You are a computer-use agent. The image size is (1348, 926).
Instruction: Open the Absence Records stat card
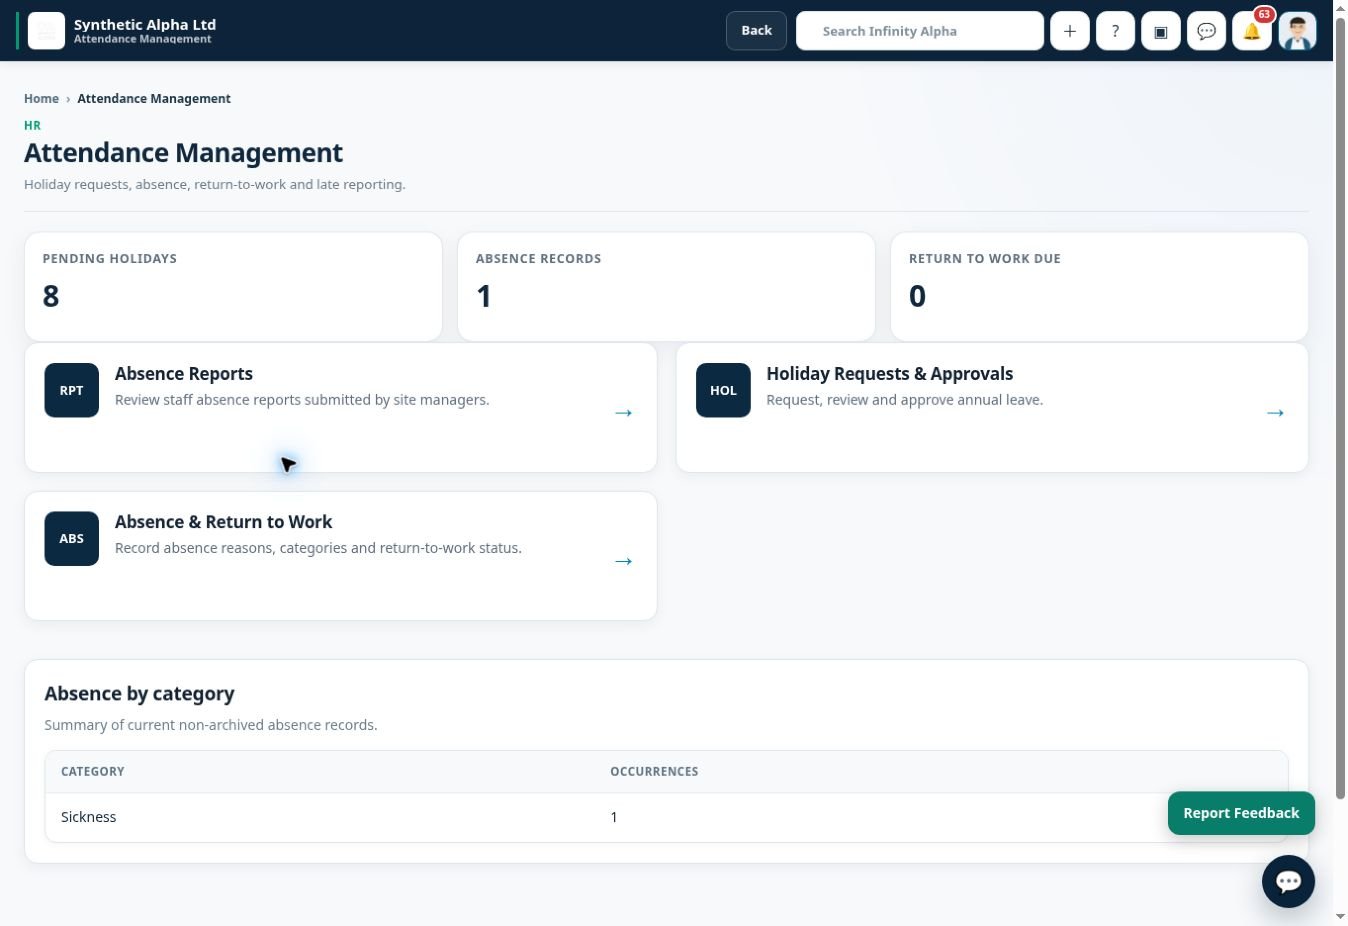coord(666,287)
